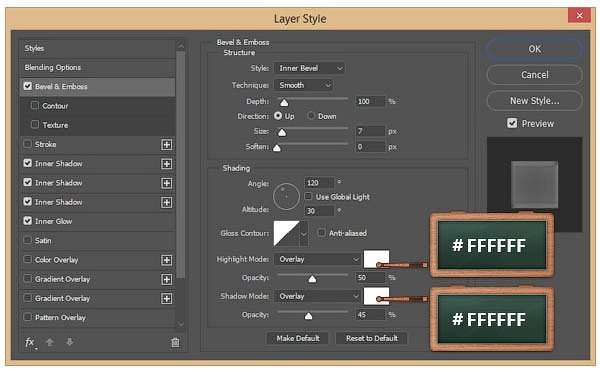600x372 pixels.
Task: Click the Cancel button
Action: pos(535,75)
